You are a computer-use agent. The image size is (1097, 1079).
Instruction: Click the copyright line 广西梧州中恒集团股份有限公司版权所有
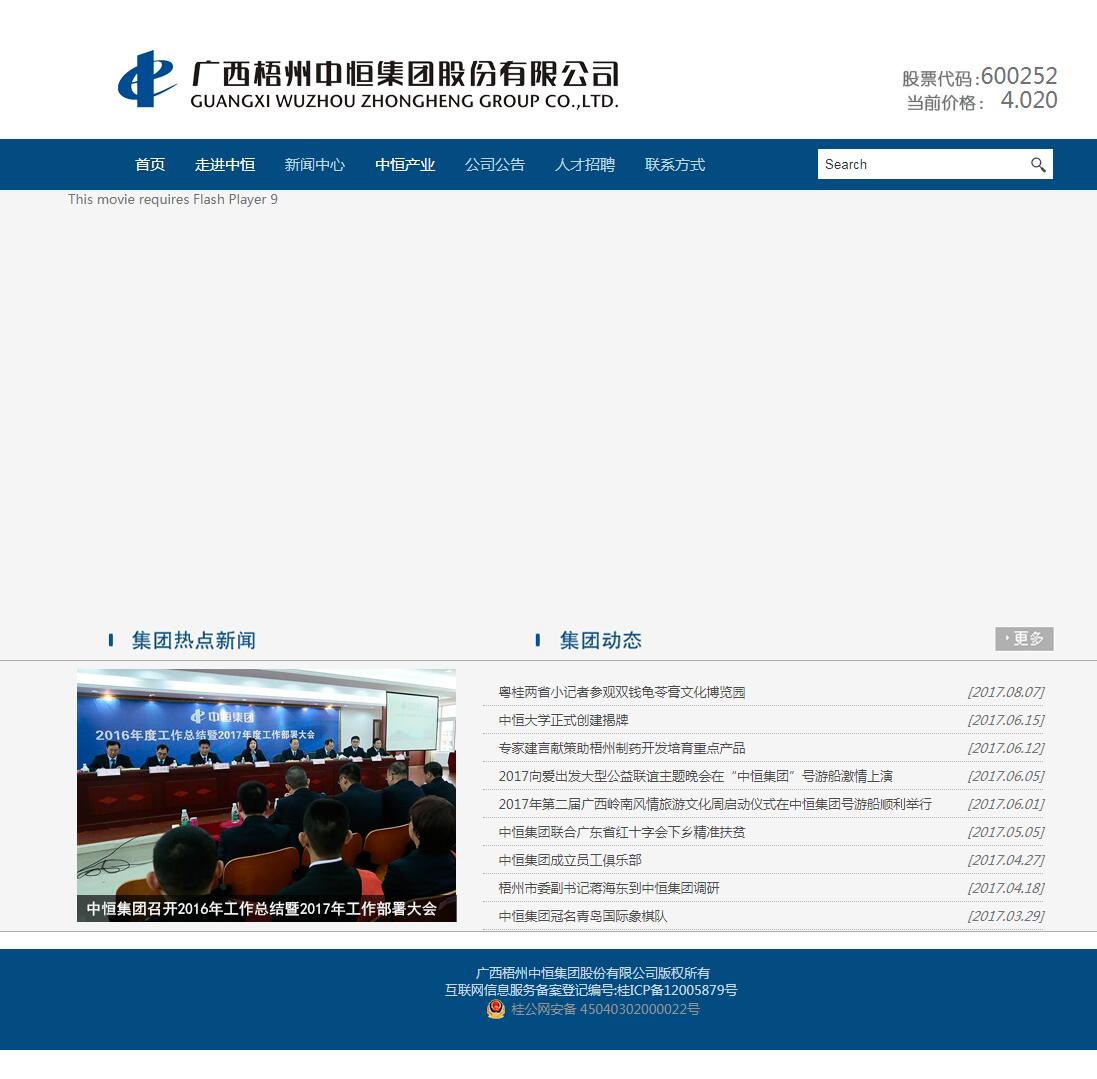(592, 973)
